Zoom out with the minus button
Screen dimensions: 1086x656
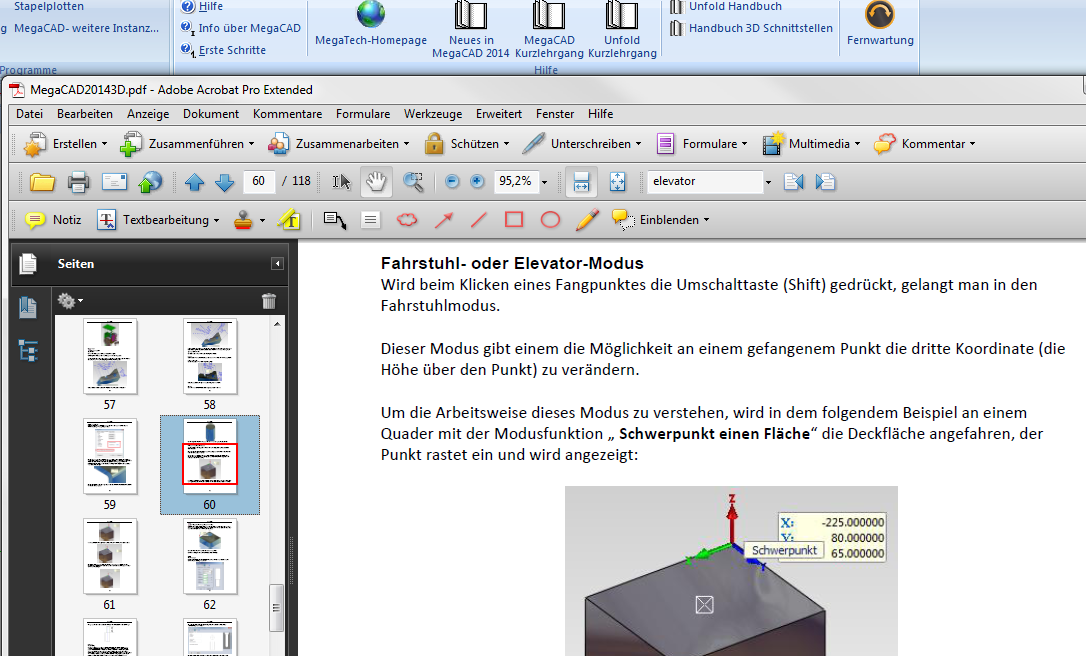[452, 181]
